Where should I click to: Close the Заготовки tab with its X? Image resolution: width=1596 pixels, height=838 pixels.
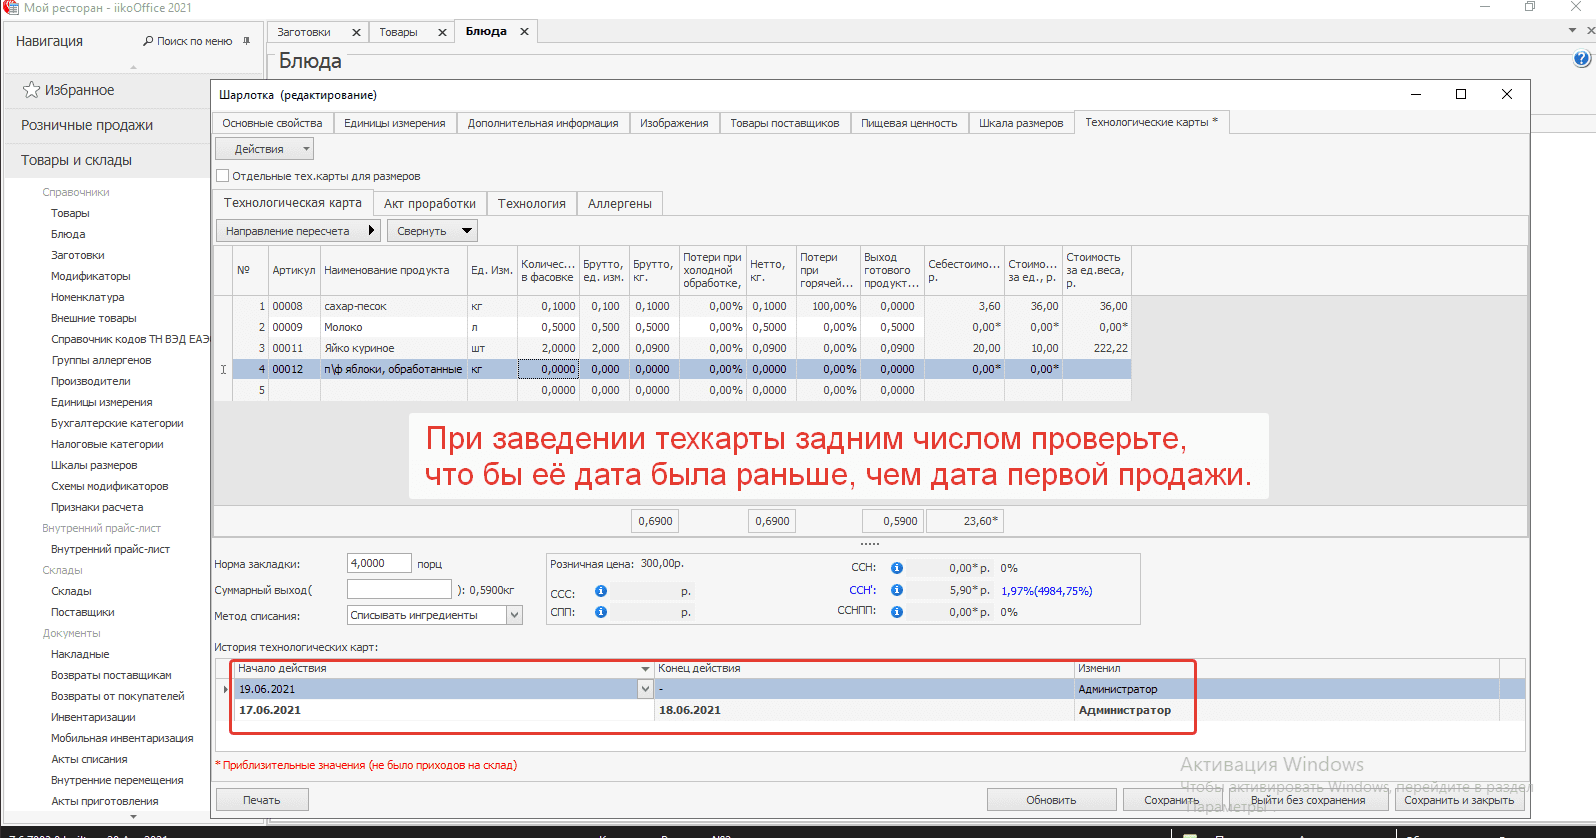pos(356,32)
